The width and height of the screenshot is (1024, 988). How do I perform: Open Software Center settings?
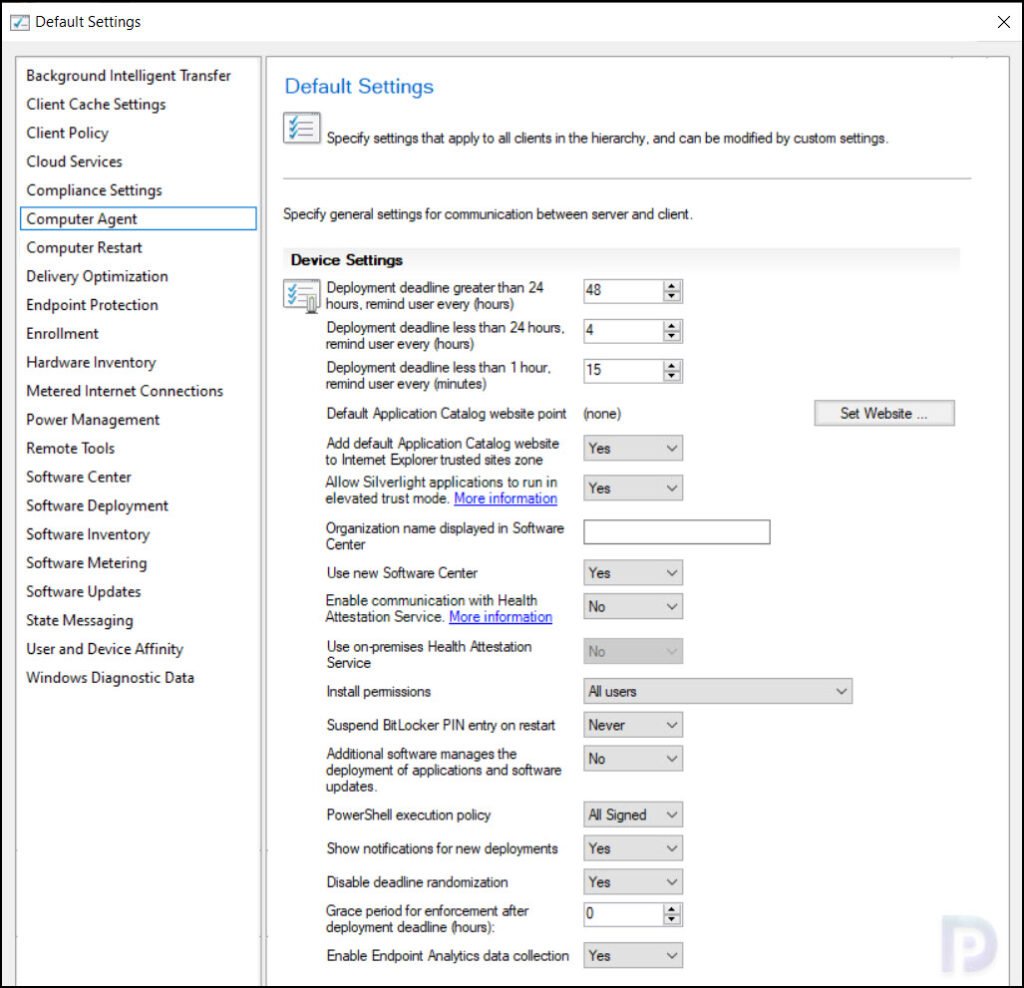[x=79, y=477]
